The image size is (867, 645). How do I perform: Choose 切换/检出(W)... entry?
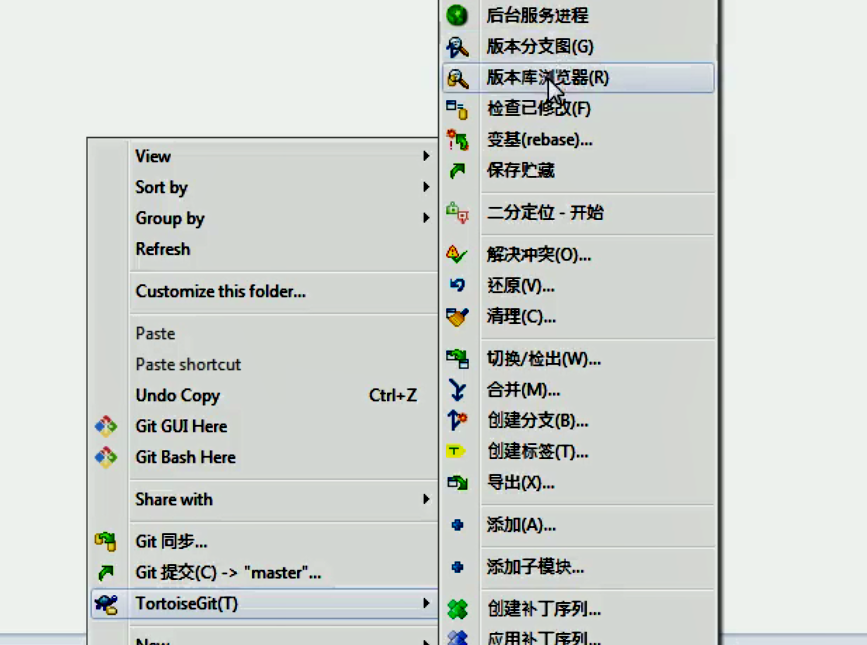click(x=578, y=359)
